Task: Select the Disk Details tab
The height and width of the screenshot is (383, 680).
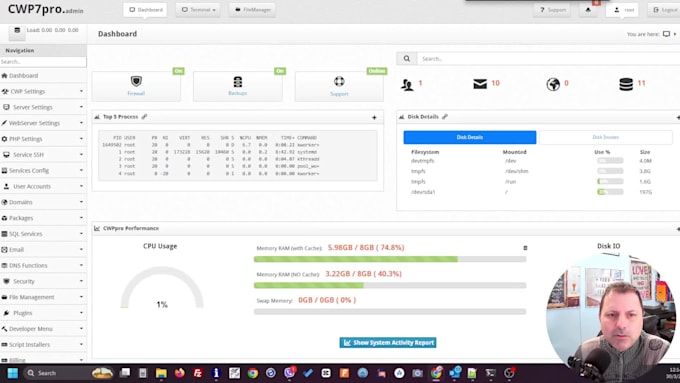Action: coord(470,137)
